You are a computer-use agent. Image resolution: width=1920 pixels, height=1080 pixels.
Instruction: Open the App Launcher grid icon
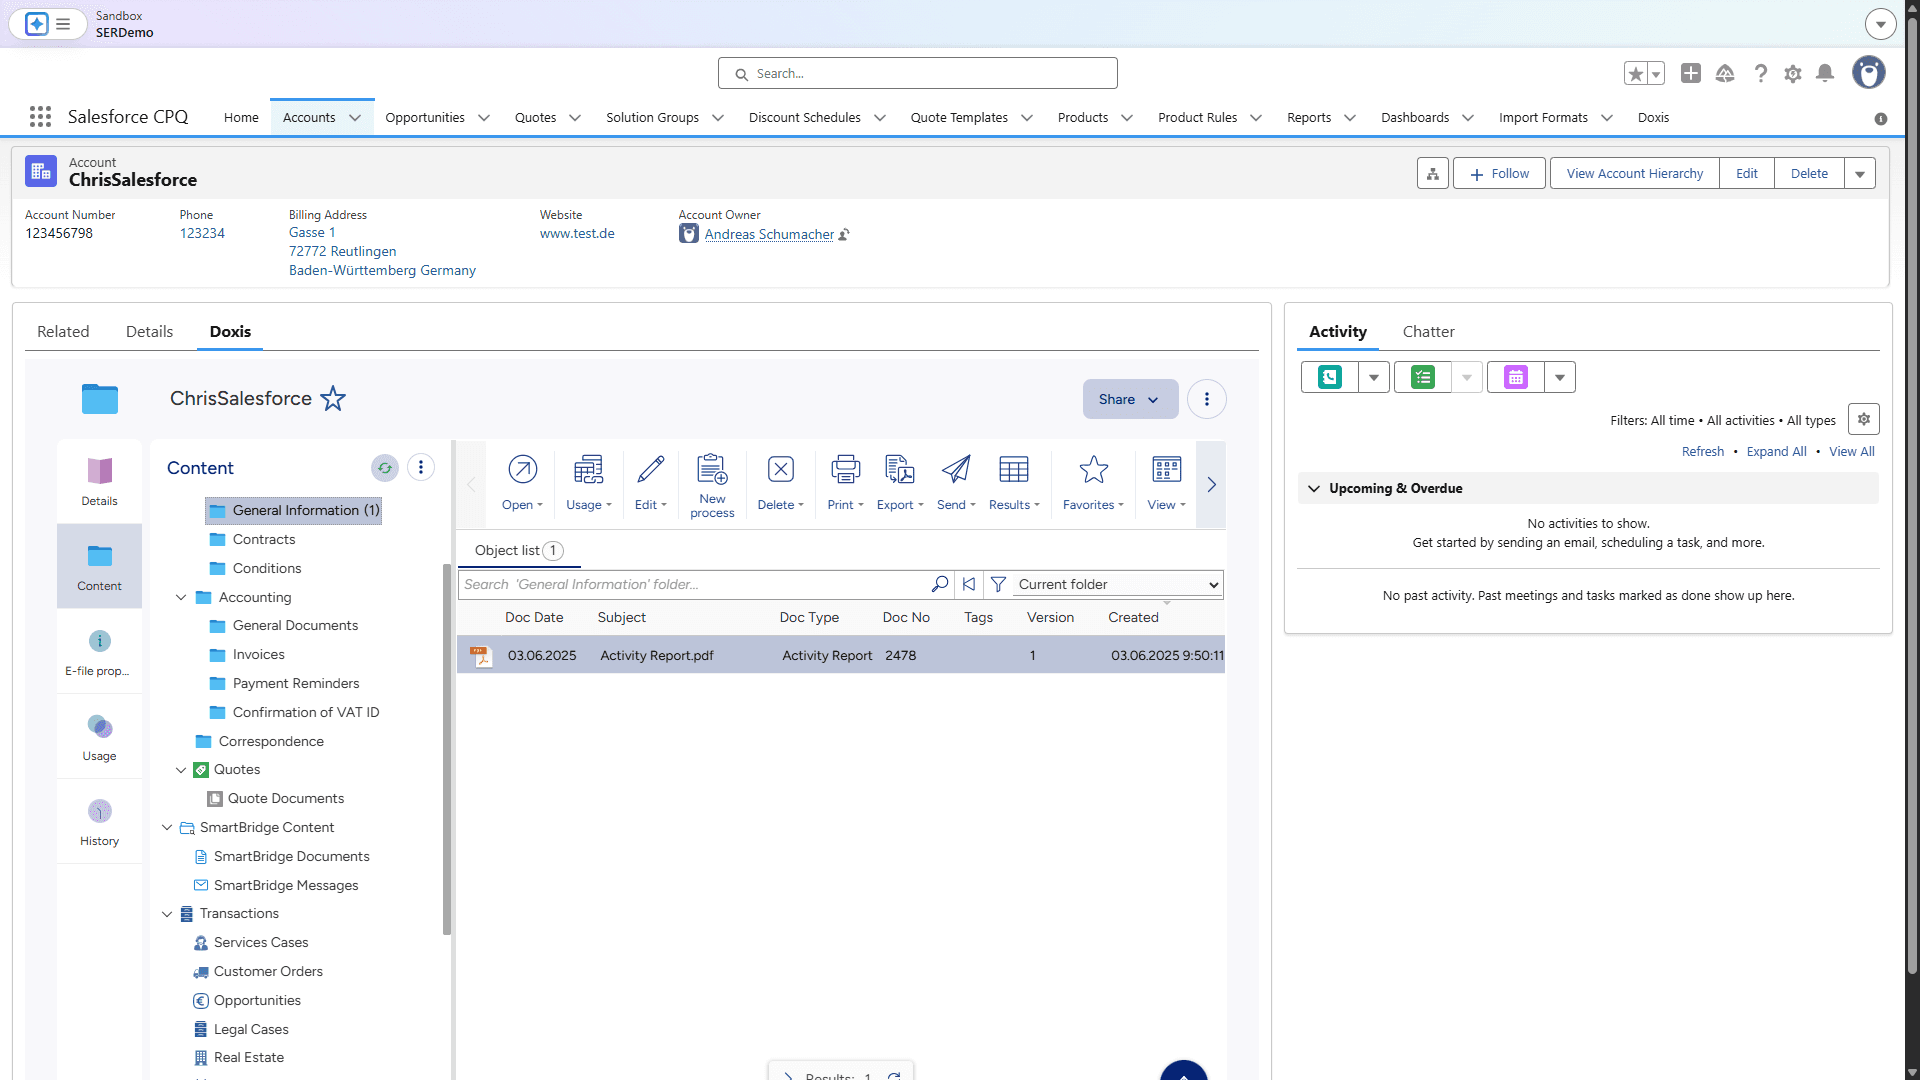pyautogui.click(x=40, y=117)
